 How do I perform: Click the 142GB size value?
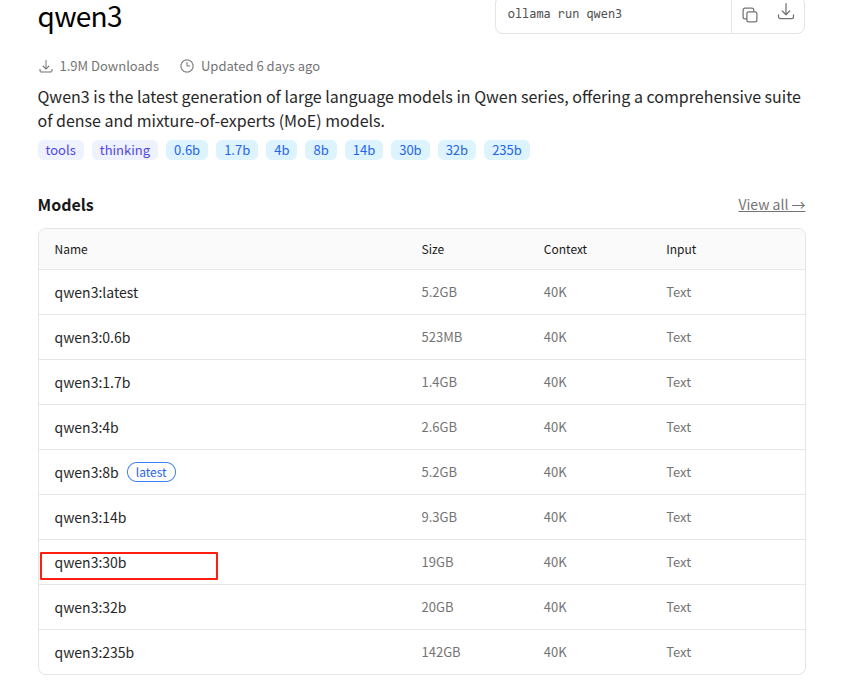[x=441, y=652]
